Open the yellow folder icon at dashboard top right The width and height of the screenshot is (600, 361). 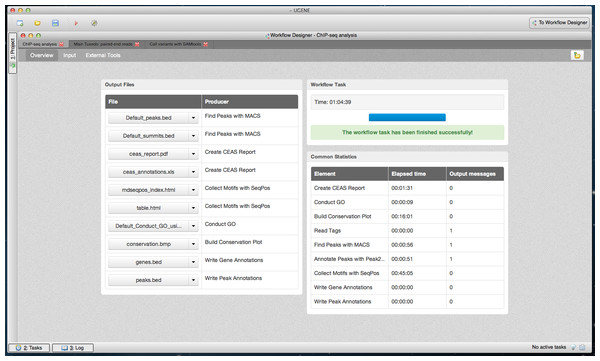coord(577,56)
